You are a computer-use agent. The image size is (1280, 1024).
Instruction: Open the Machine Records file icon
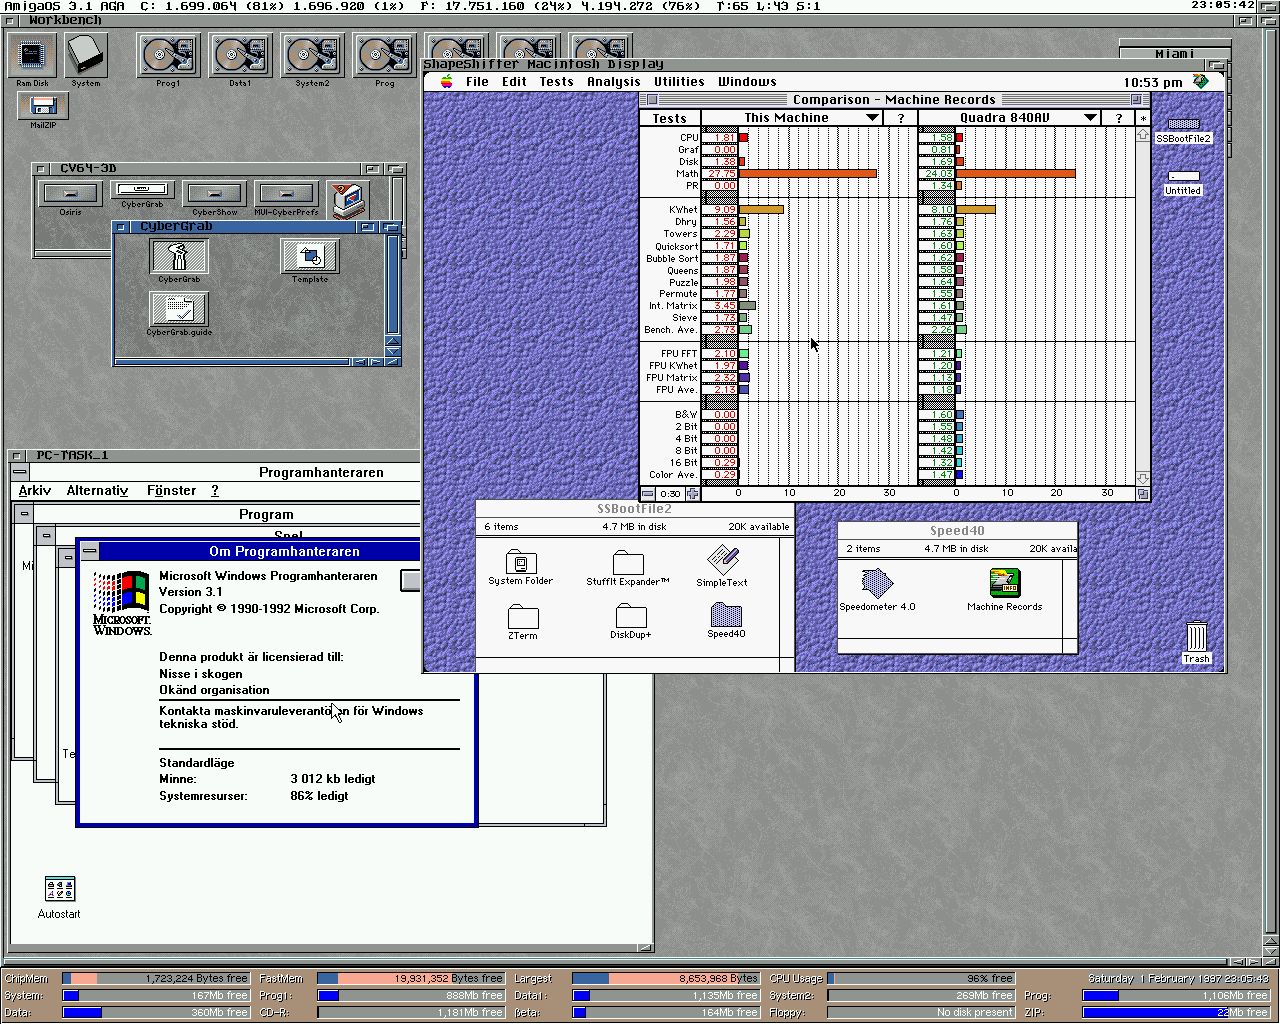[1004, 583]
